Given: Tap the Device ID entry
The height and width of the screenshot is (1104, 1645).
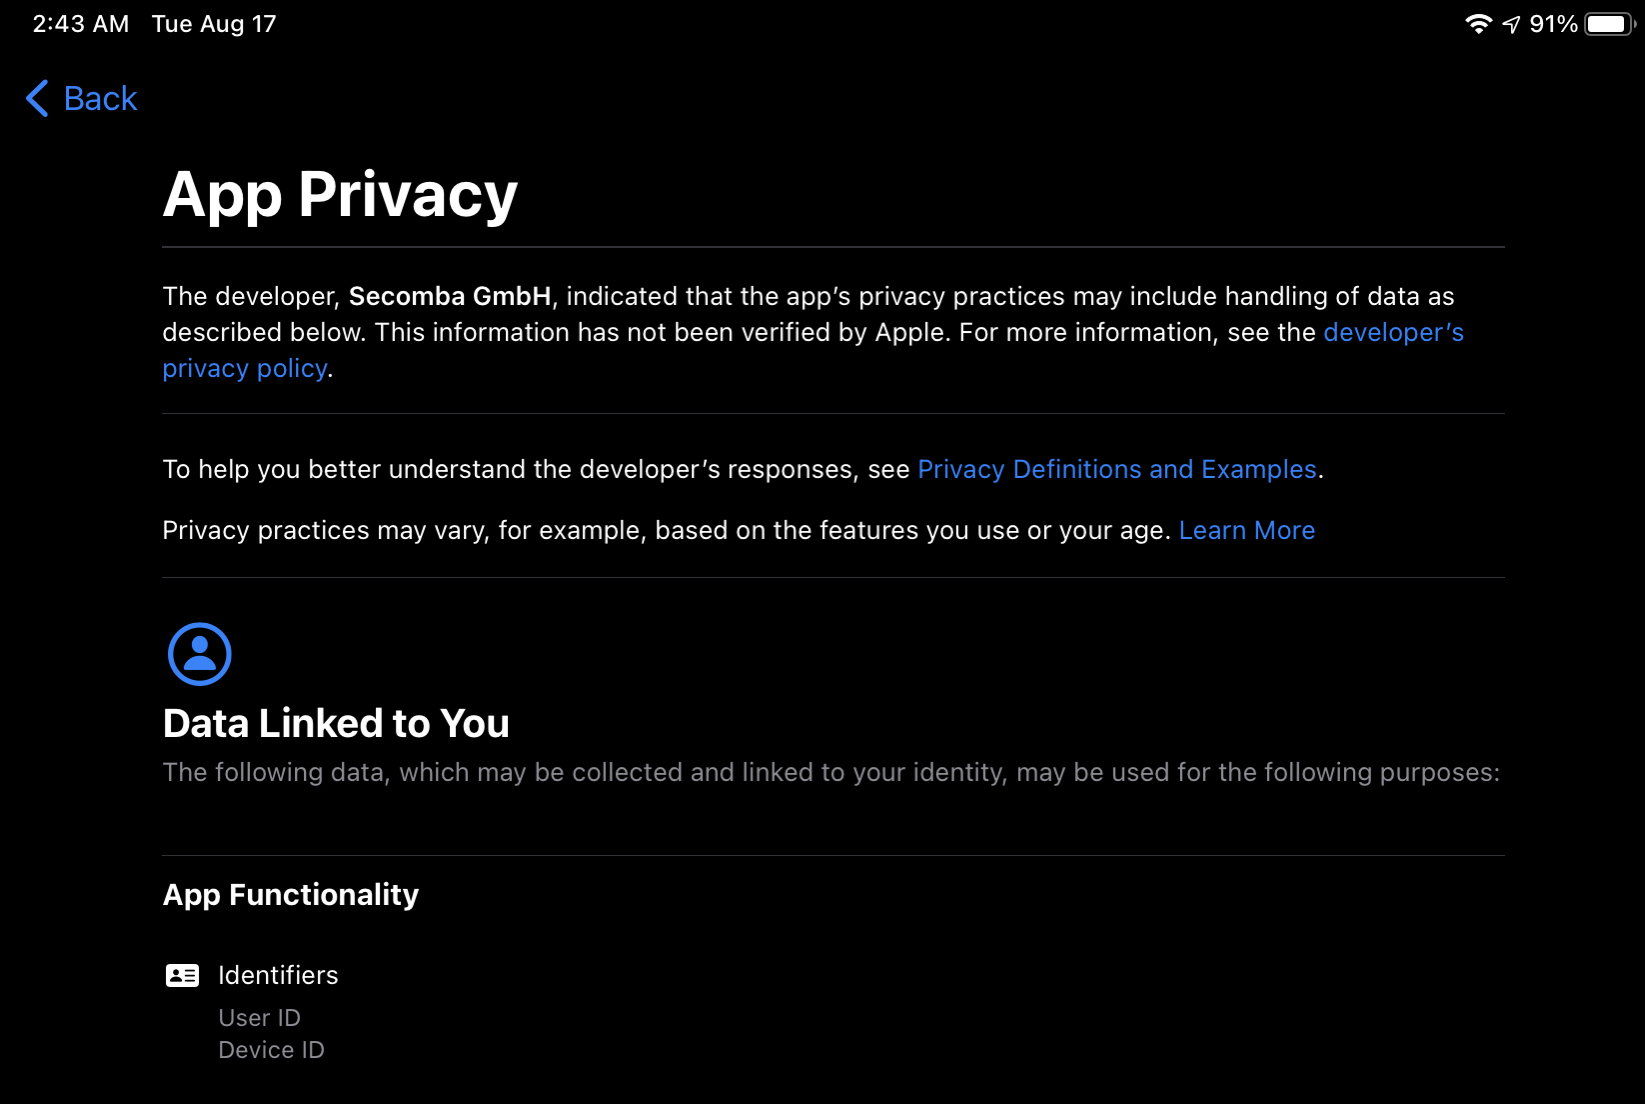Looking at the screenshot, I should 271,1049.
